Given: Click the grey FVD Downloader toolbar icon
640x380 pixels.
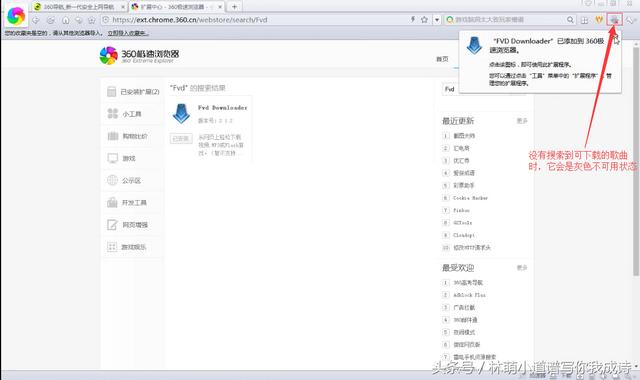Looking at the screenshot, I should (x=614, y=20).
